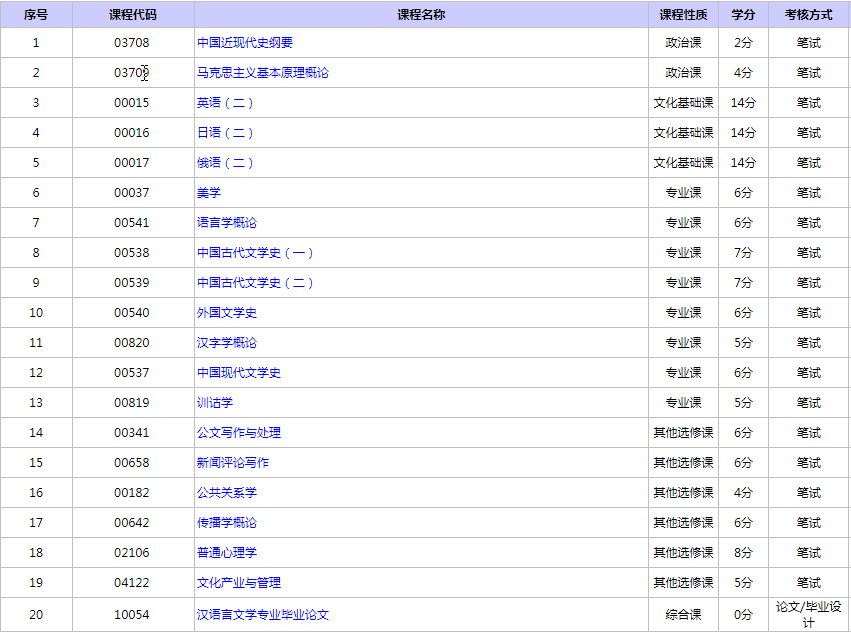The image size is (851, 633).
Task: Open the 美学 course link
Action: coord(209,192)
